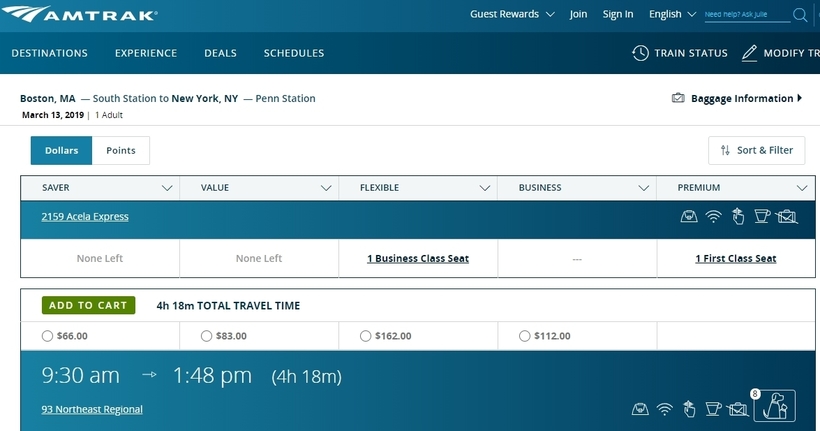Click the Acela Express Wi-Fi icon
This screenshot has height=431, width=820.
713,216
